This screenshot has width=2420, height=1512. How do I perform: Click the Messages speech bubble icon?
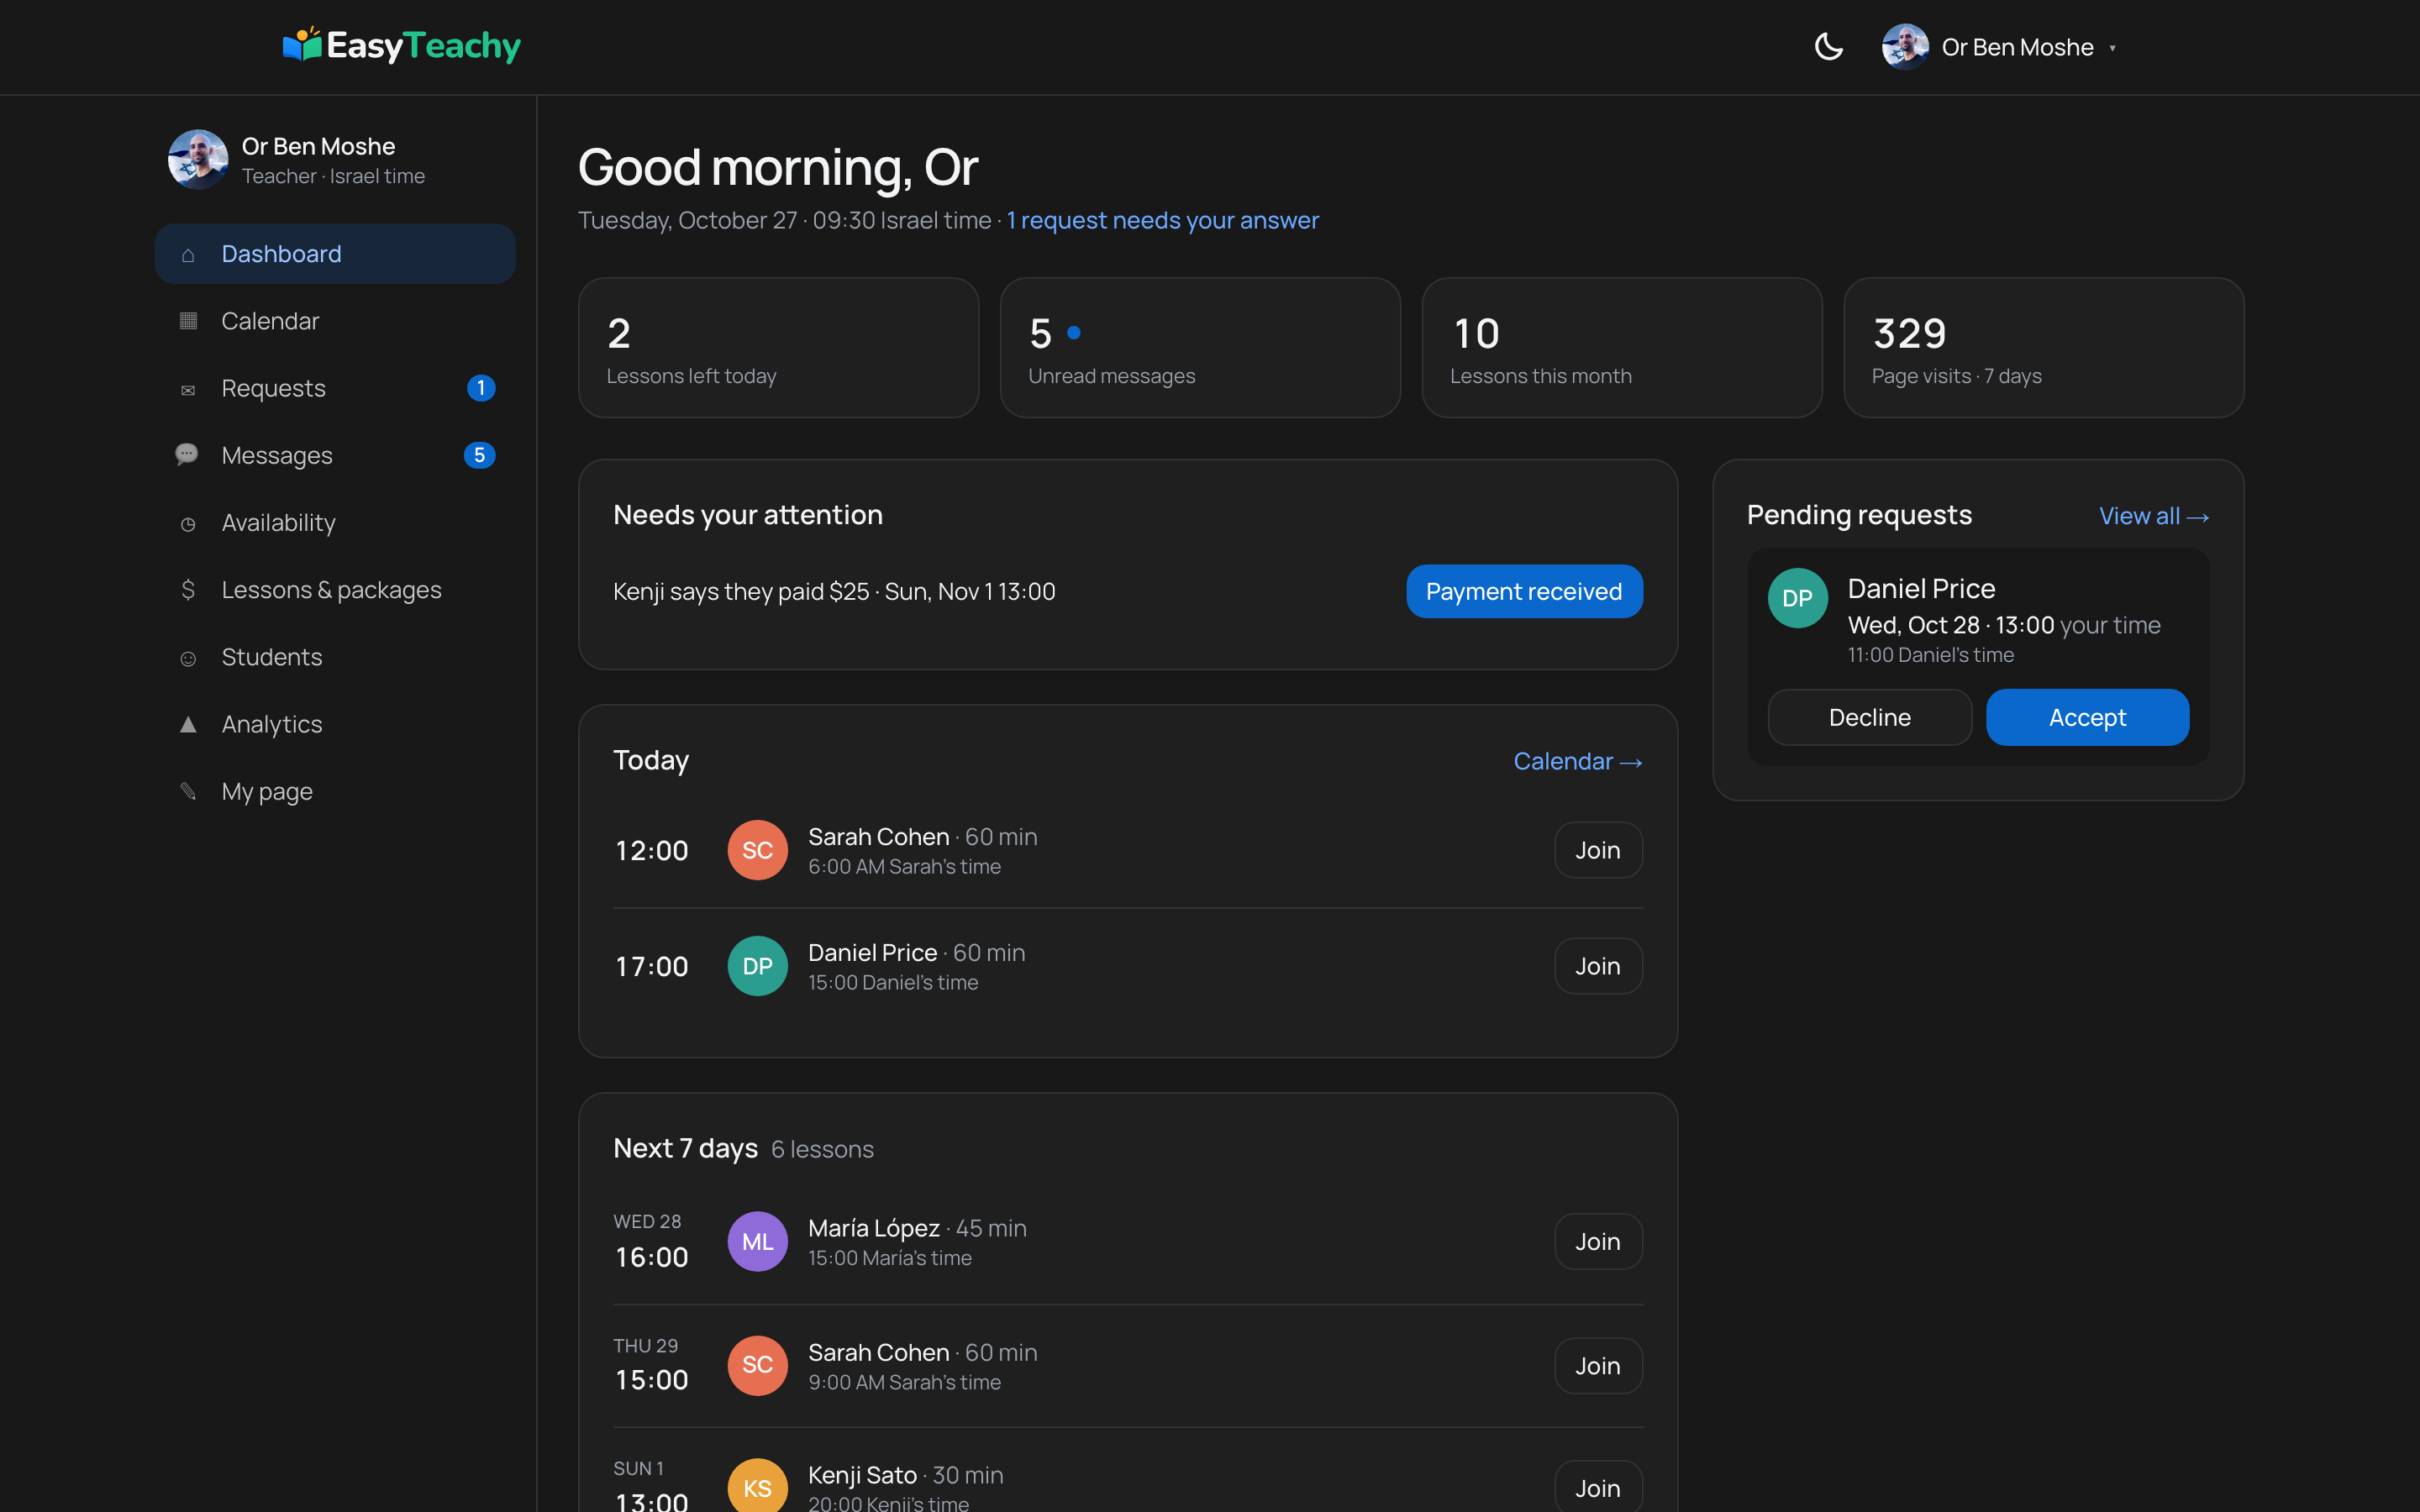[187, 455]
